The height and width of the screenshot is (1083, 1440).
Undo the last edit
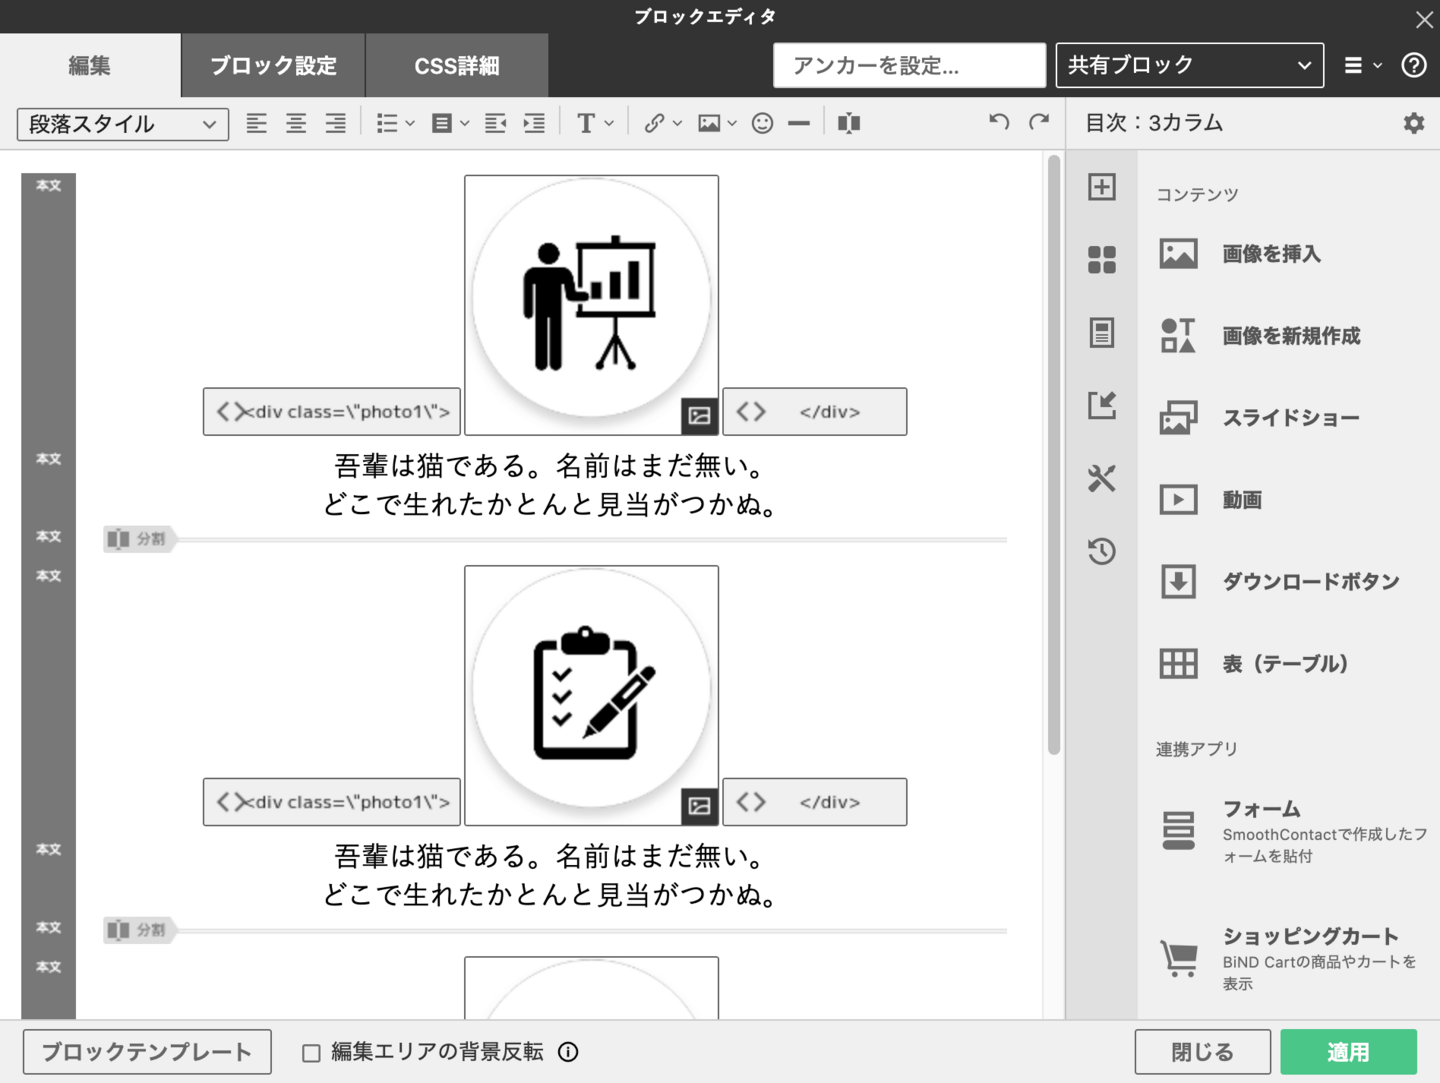(999, 122)
